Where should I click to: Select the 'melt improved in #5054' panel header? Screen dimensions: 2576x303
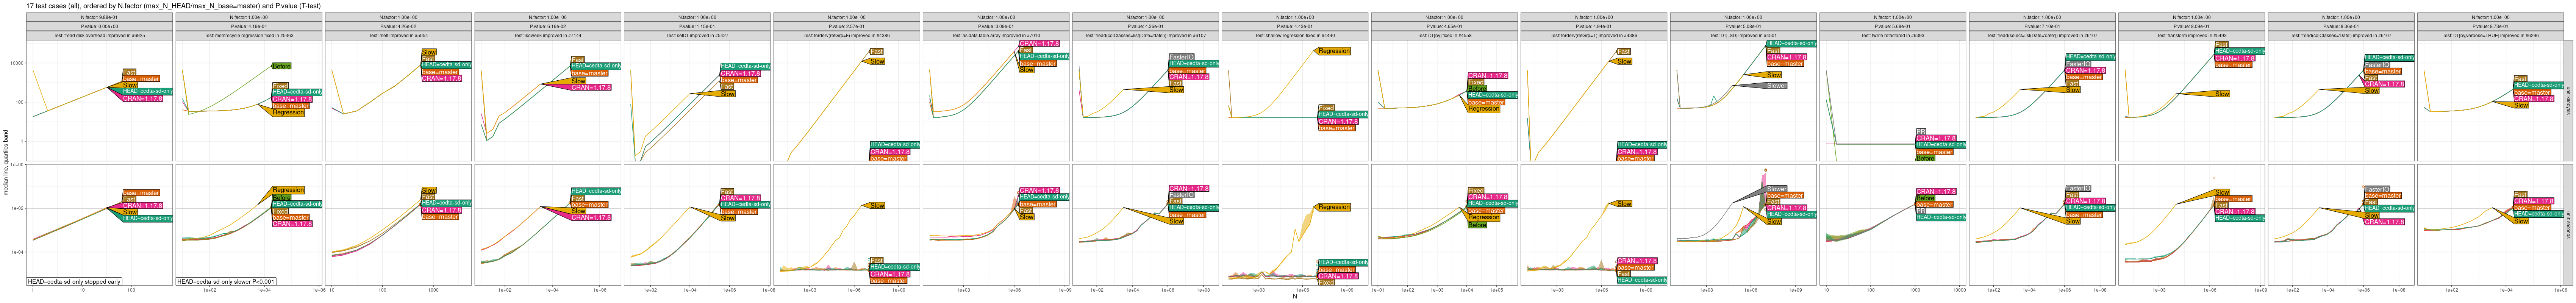398,35
